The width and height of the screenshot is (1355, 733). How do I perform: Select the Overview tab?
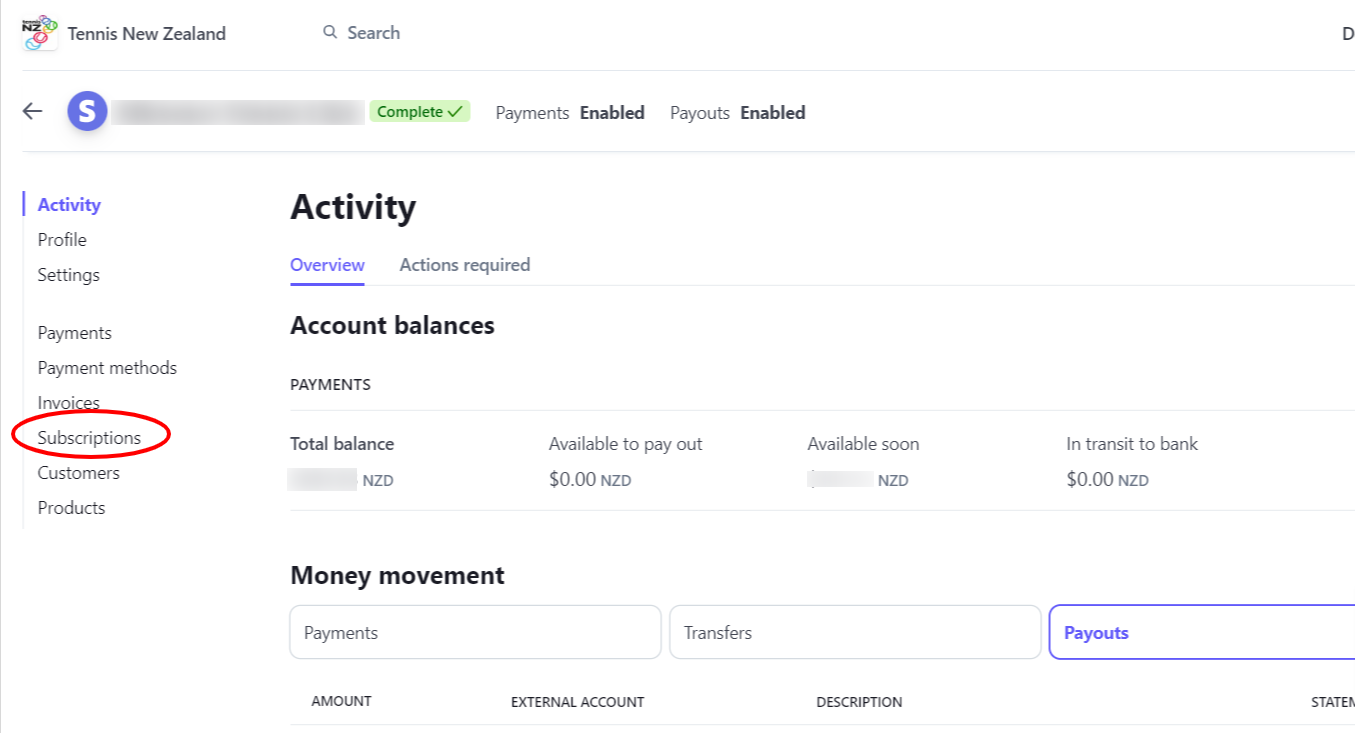(327, 265)
